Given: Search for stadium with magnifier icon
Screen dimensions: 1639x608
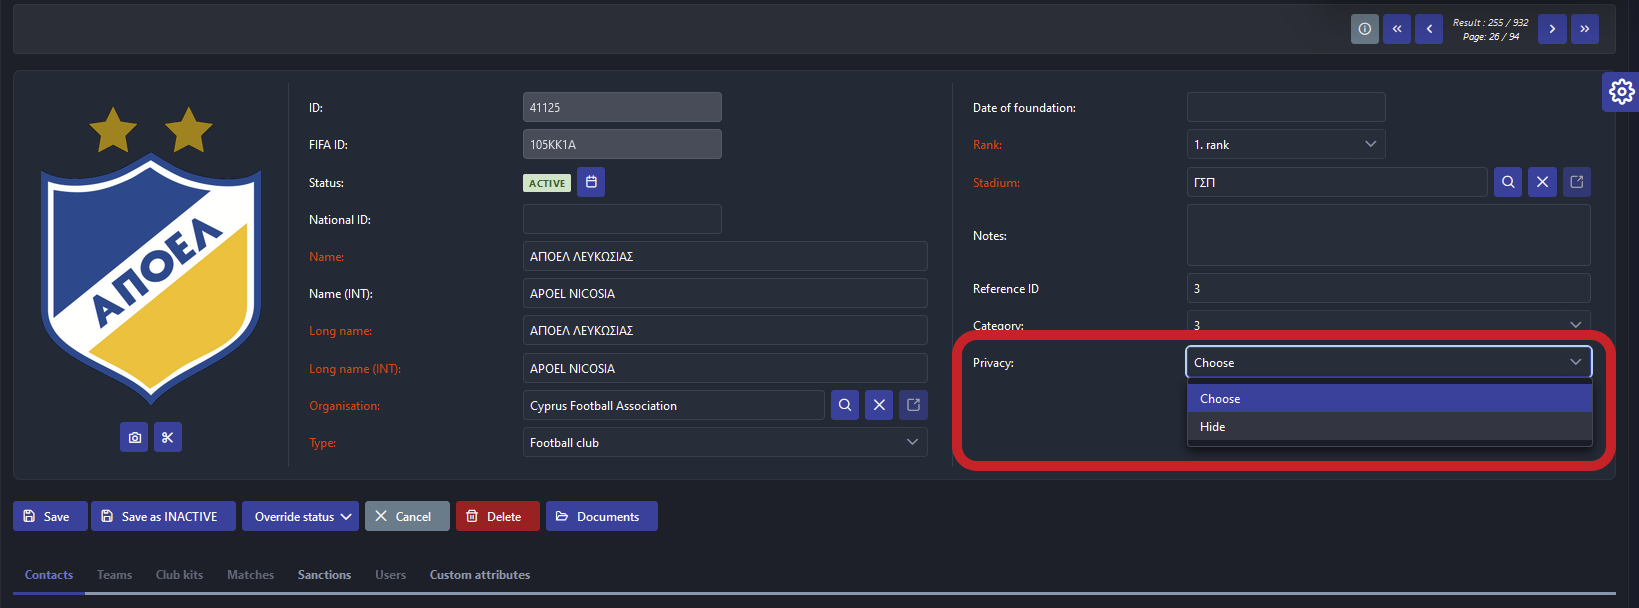Looking at the screenshot, I should tap(1508, 182).
